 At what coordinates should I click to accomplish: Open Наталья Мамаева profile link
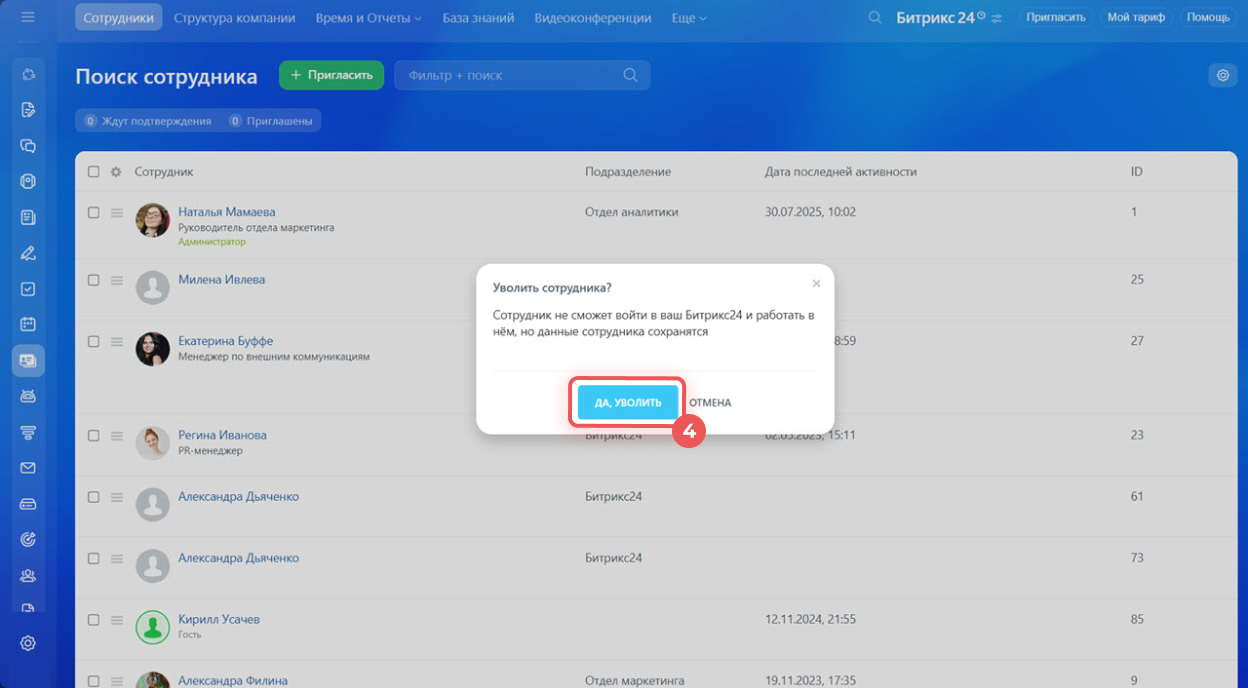tap(226, 212)
